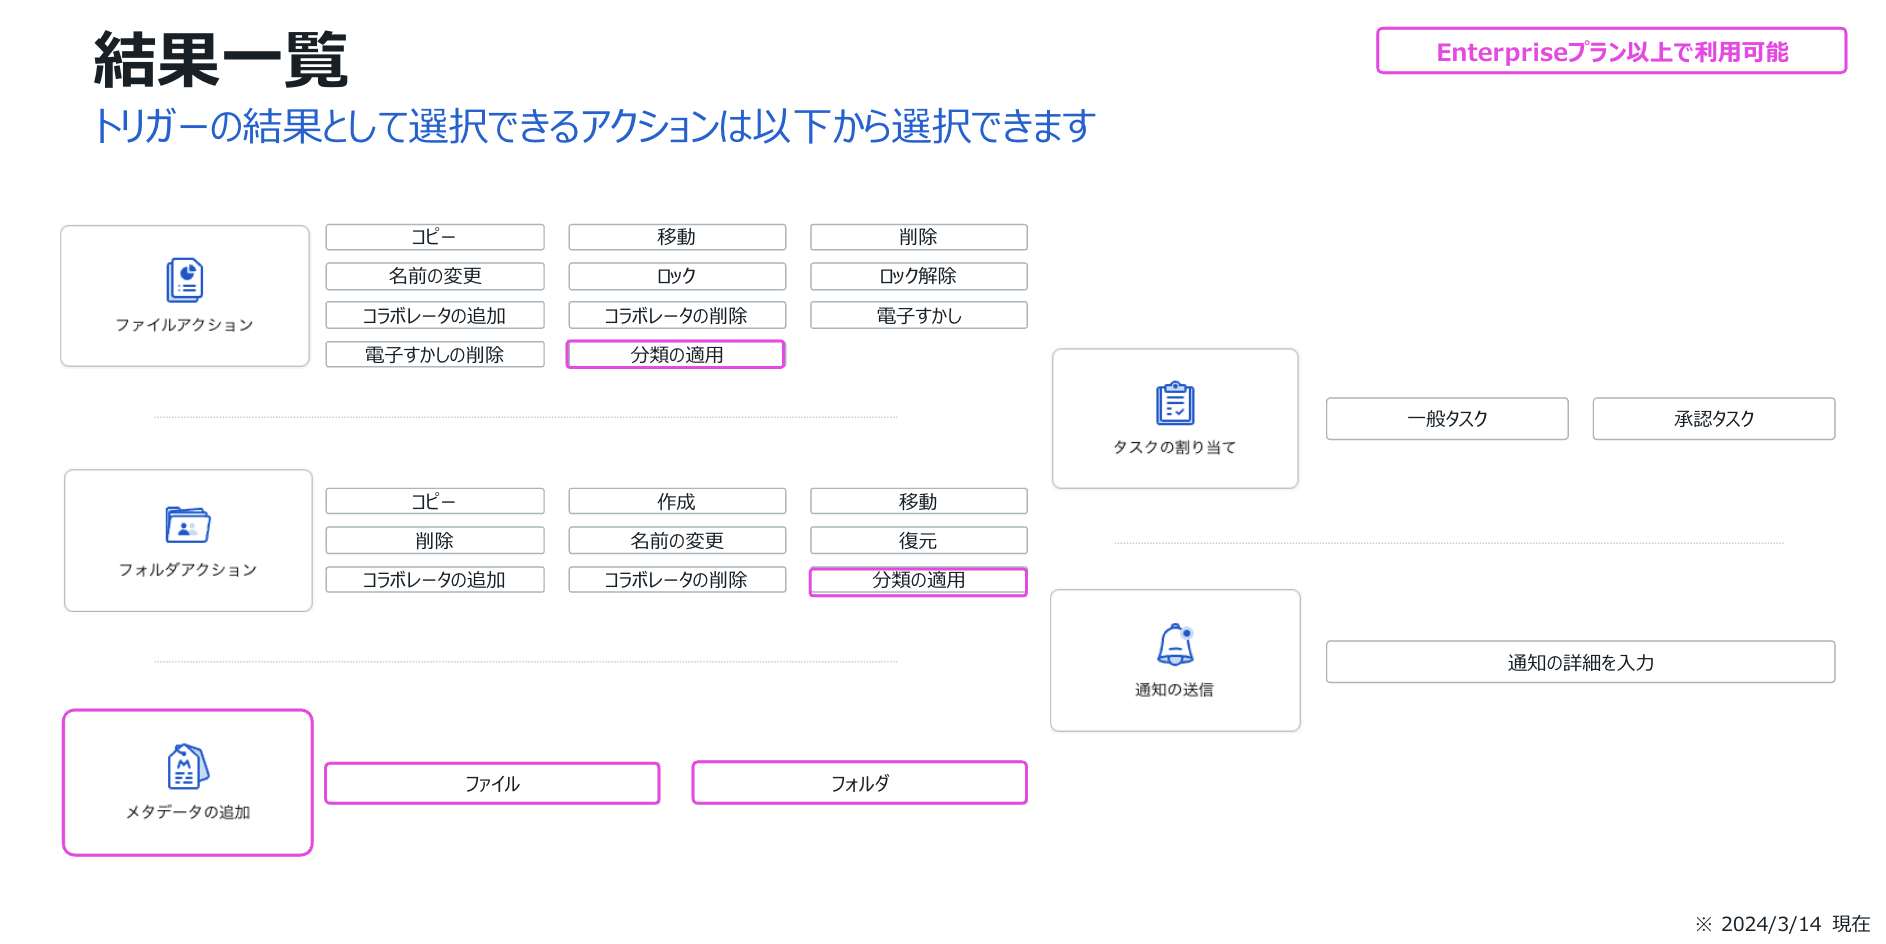Image resolution: width=1886 pixels, height=944 pixels.
Task: Click the task assignment clipboard icon
Action: 1175,403
